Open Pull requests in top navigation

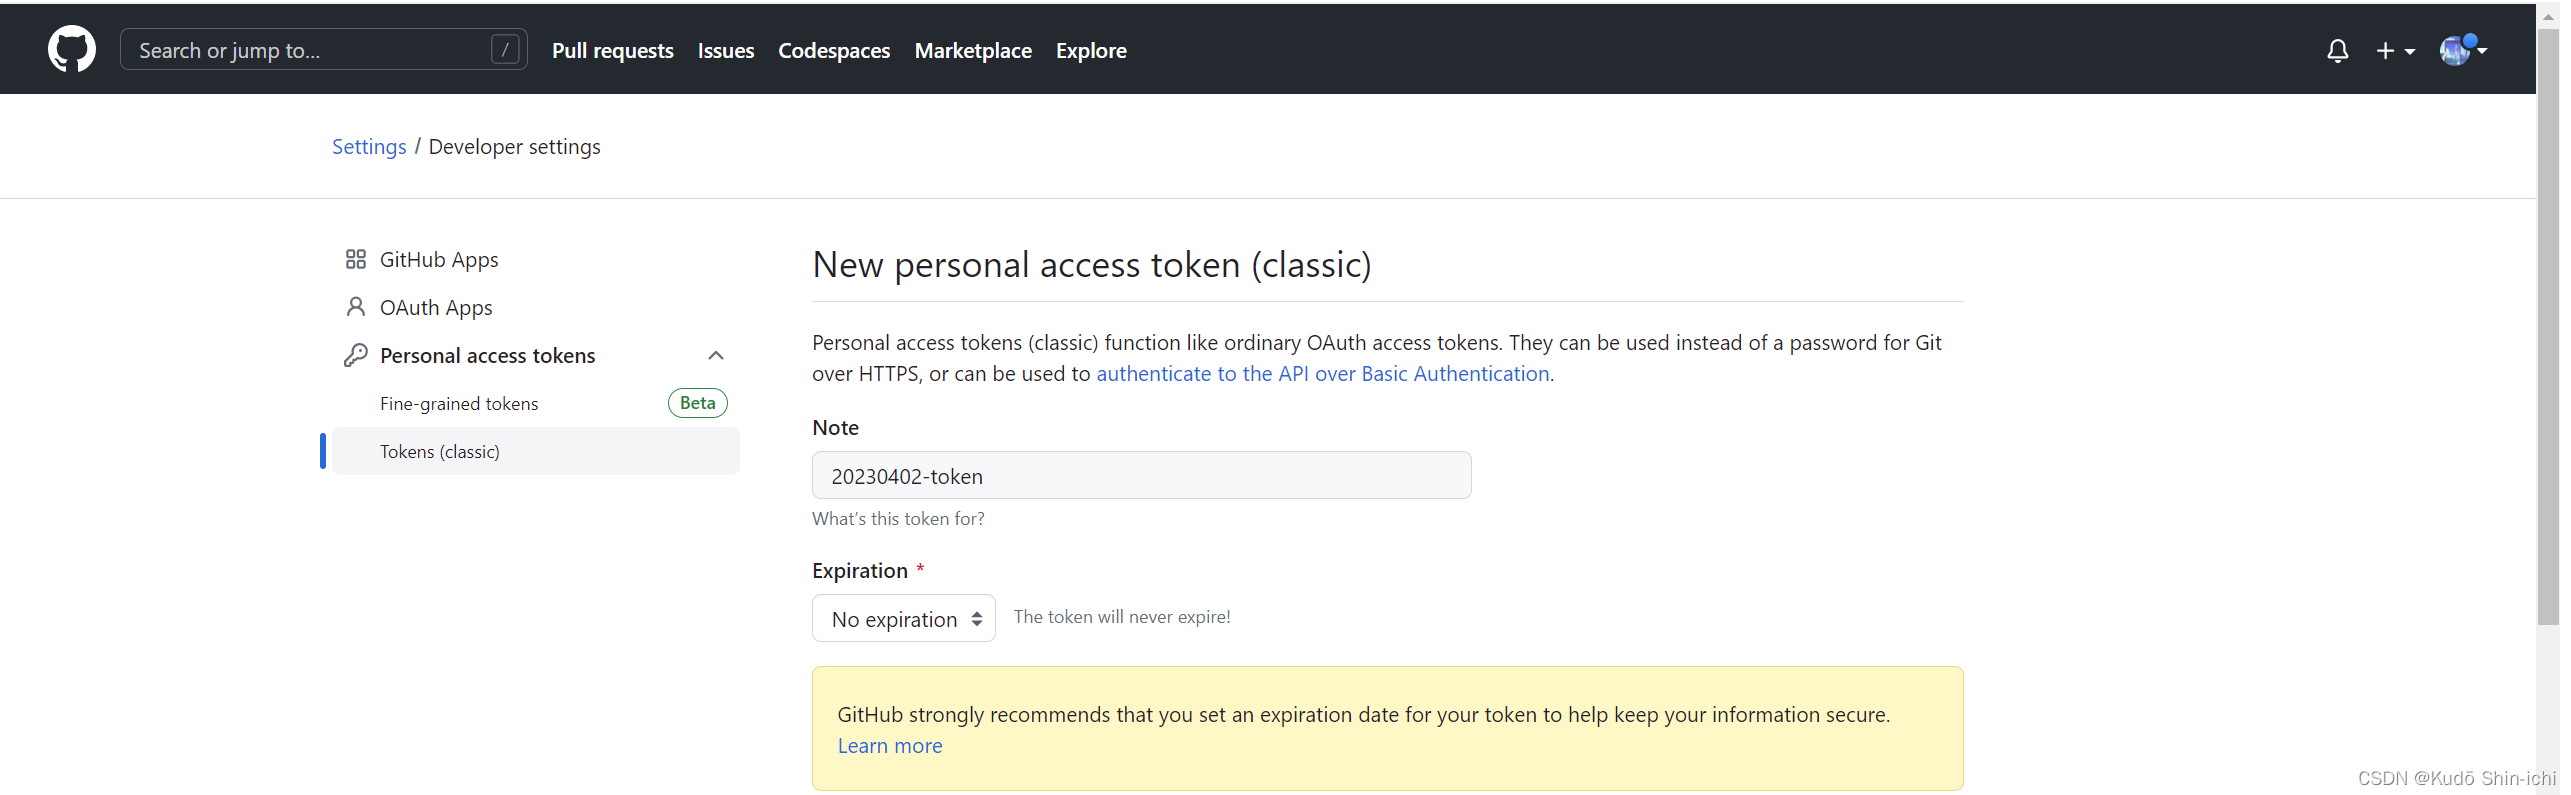(612, 50)
